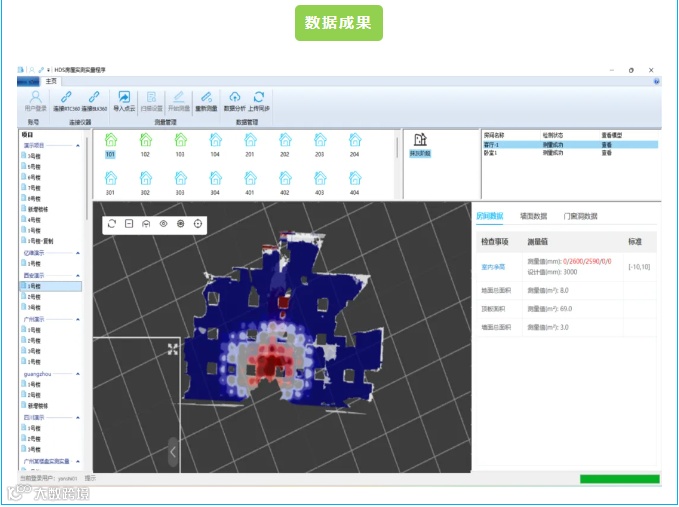
Task: Run 数据分析 data analysis
Action: pyautogui.click(x=235, y=101)
